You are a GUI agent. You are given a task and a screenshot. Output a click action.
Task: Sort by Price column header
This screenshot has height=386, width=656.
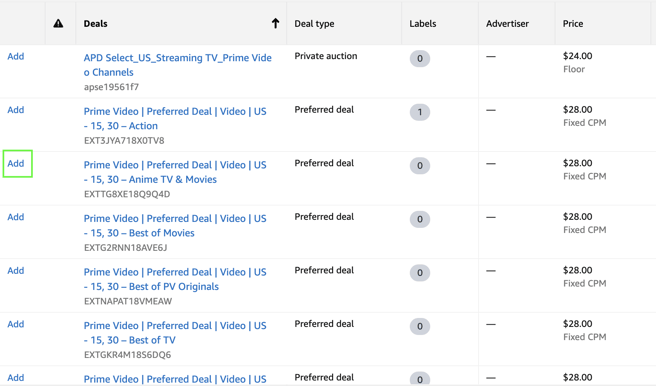tap(573, 23)
